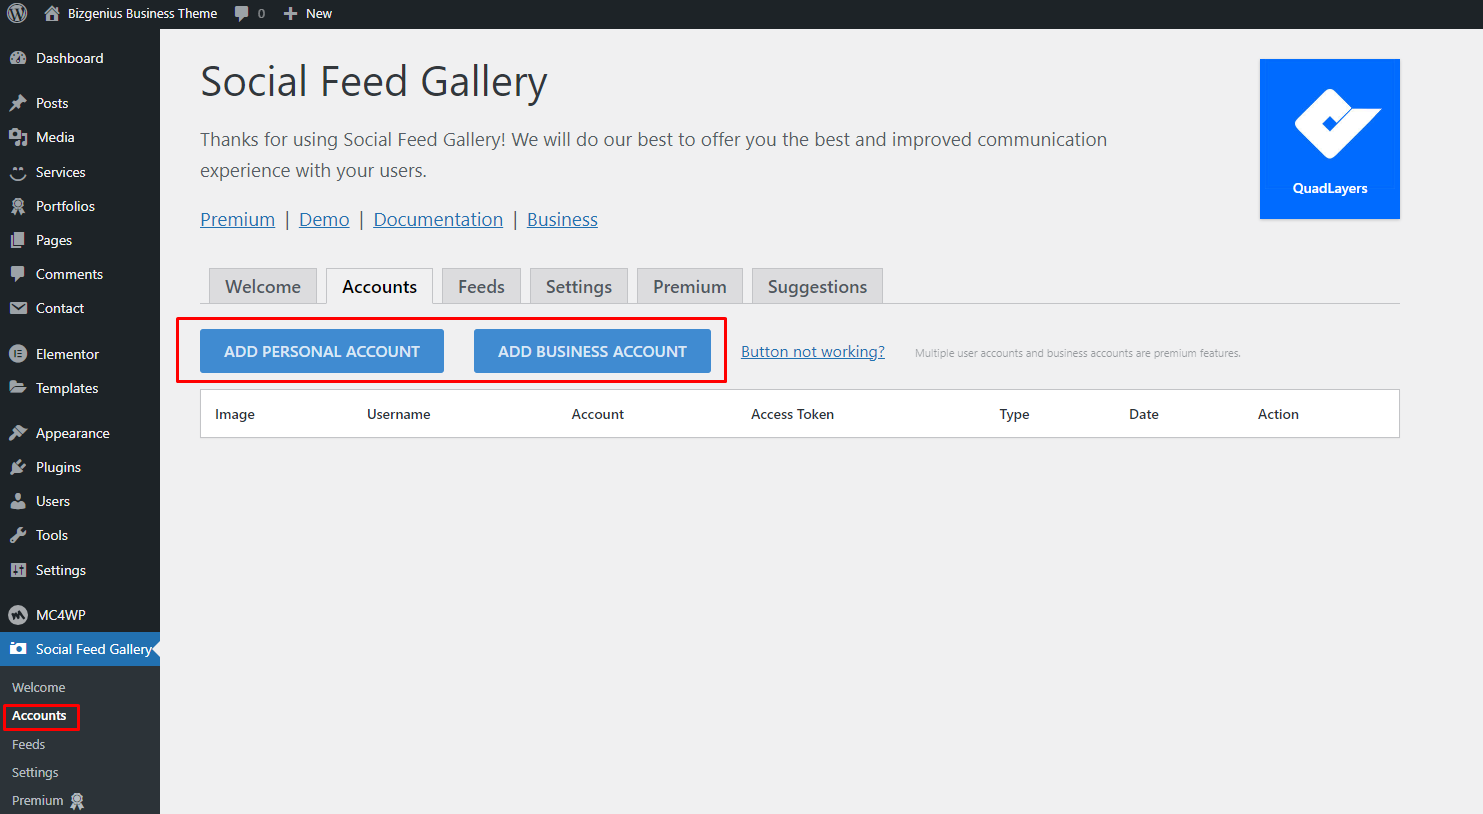Visit the Business link
The width and height of the screenshot is (1483, 814).
pos(562,220)
